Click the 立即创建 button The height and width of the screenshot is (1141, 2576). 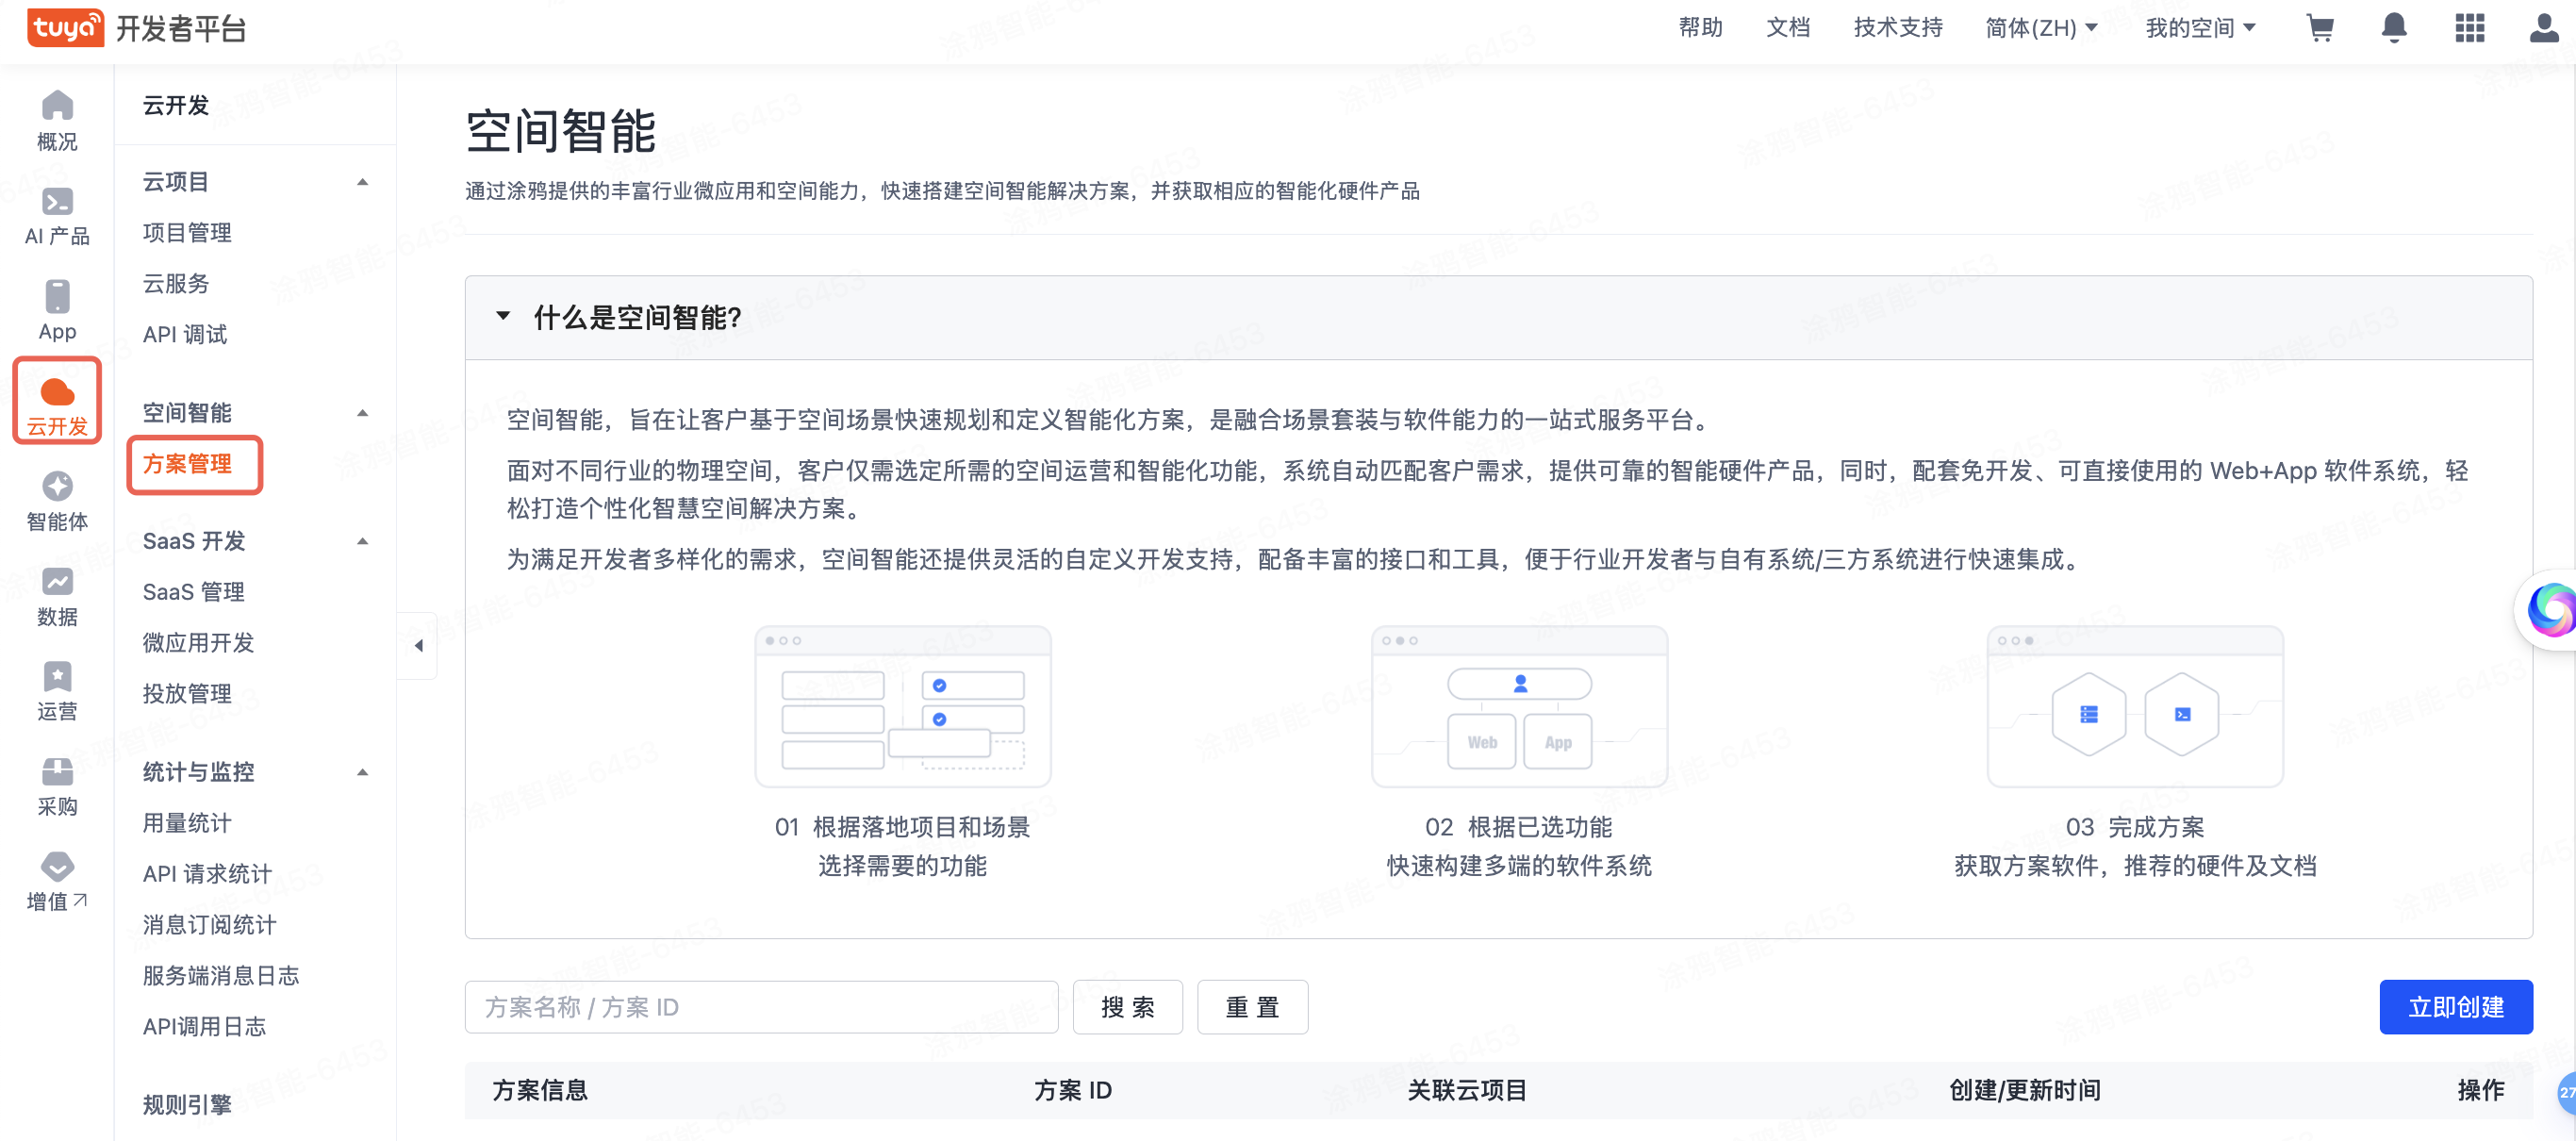point(2455,1006)
